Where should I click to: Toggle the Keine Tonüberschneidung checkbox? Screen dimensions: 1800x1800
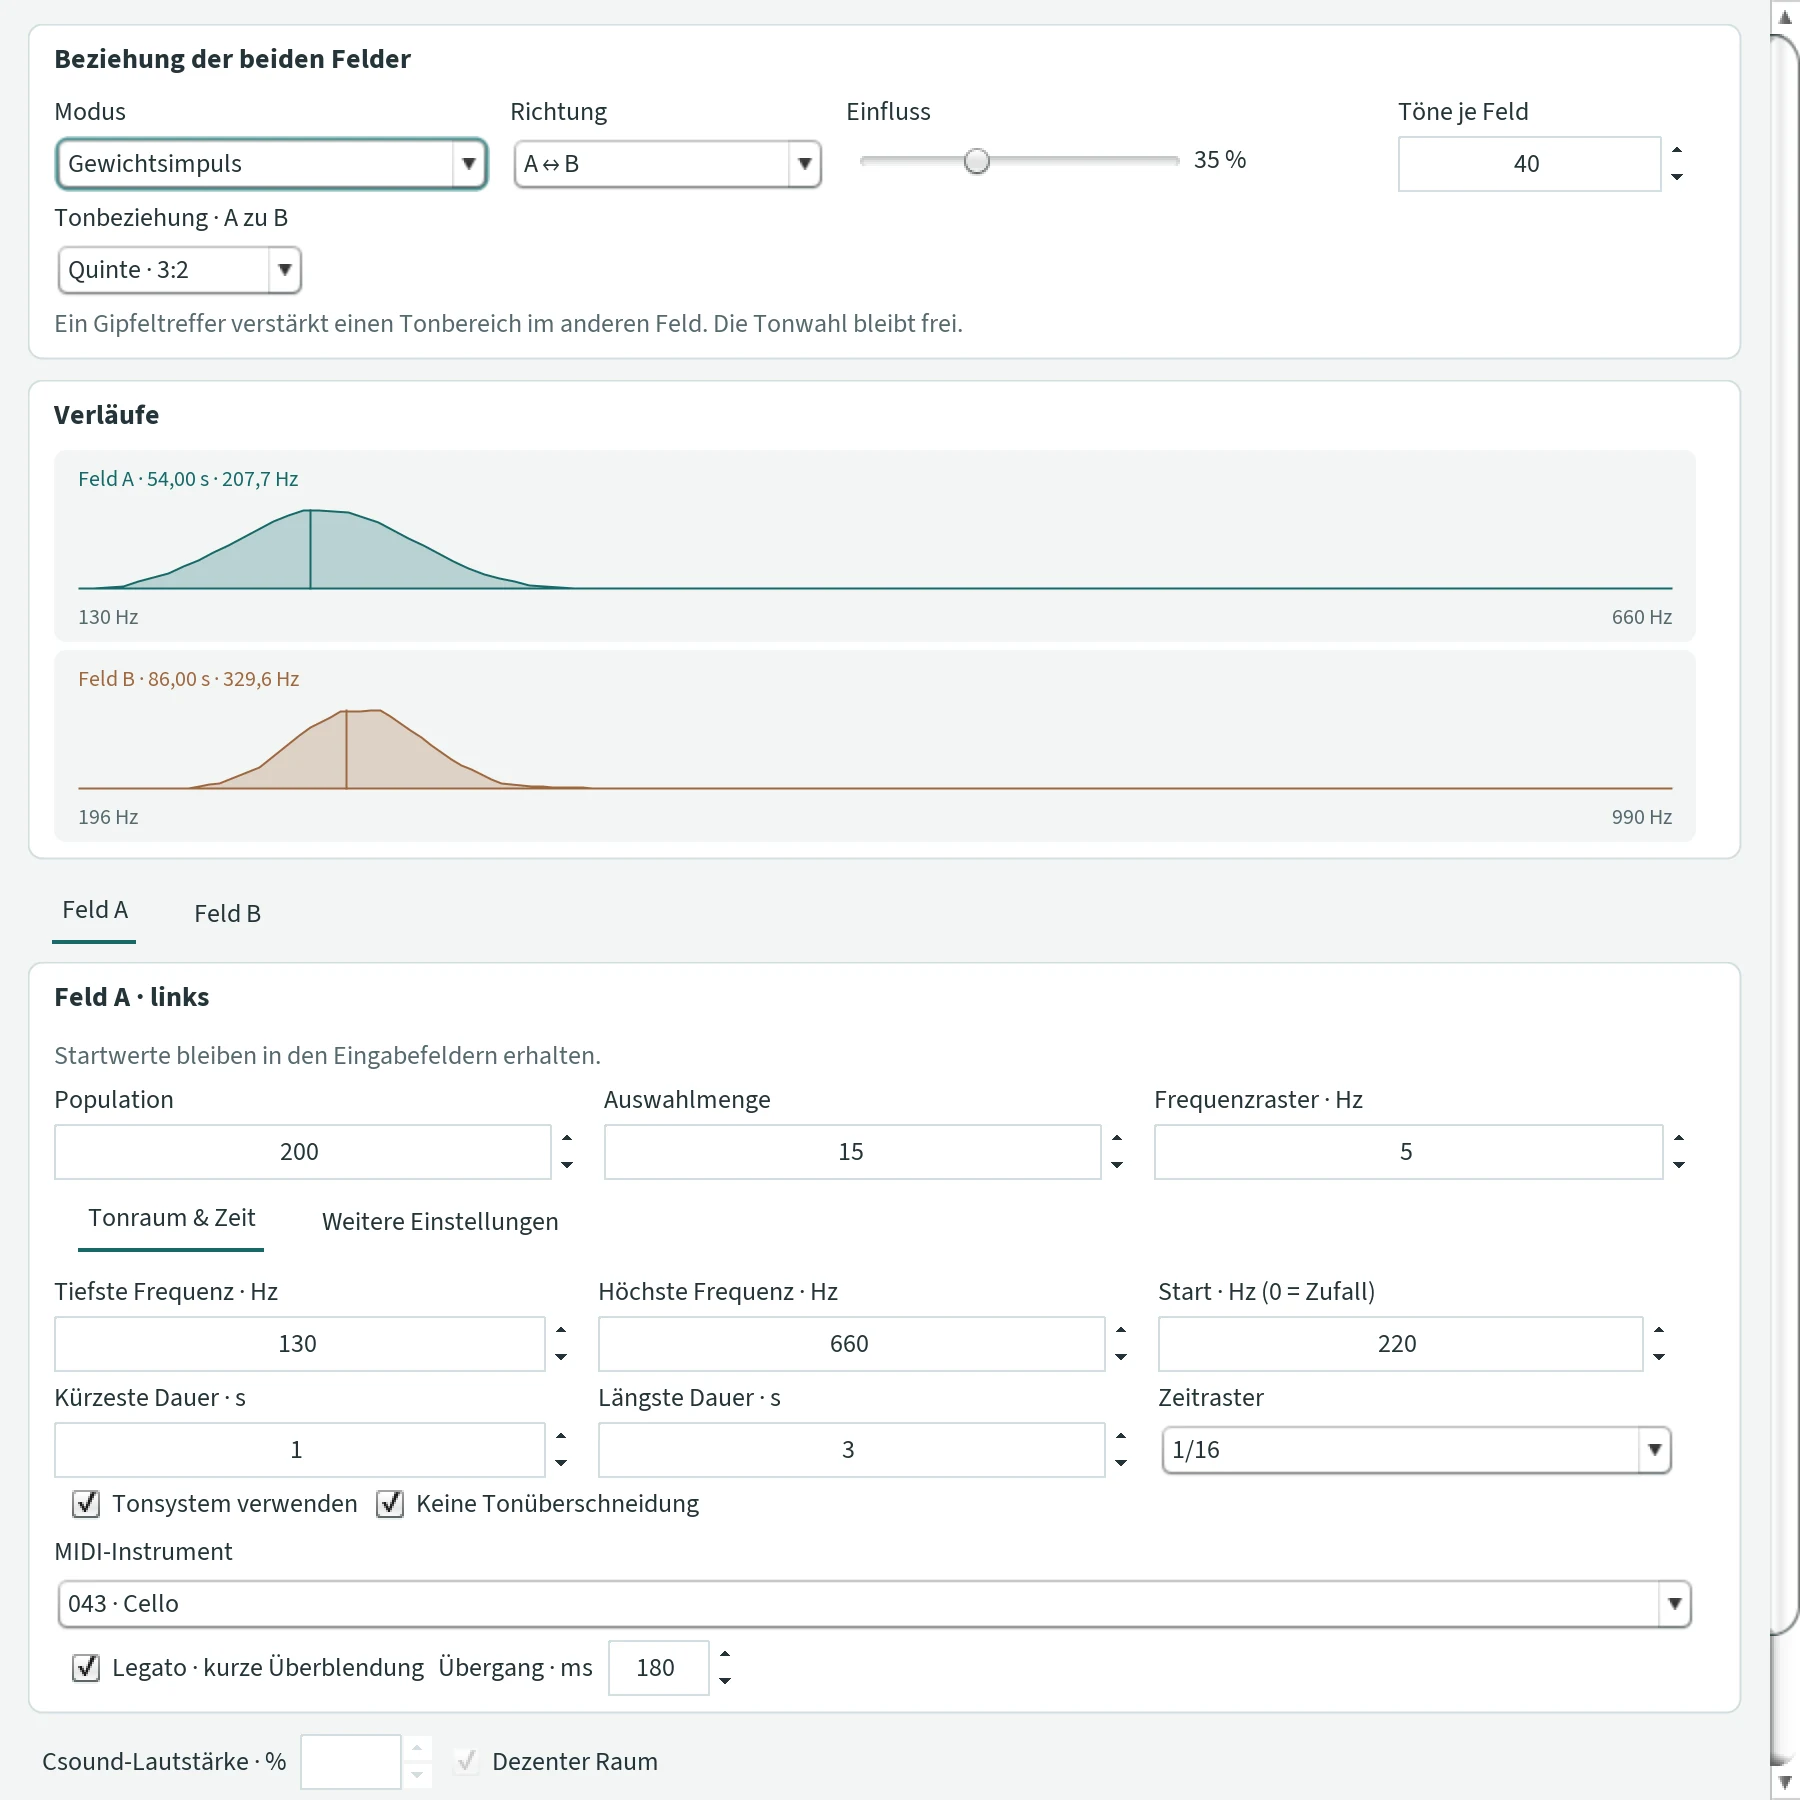[x=390, y=1504]
